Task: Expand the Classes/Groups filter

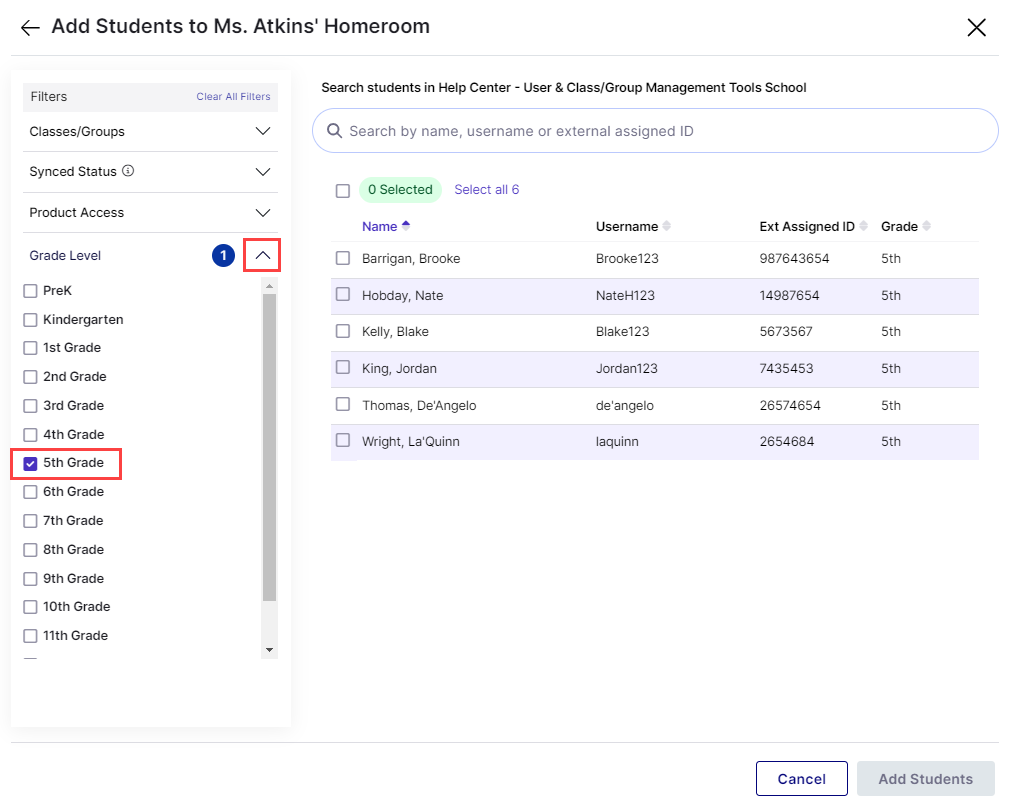Action: (x=263, y=131)
